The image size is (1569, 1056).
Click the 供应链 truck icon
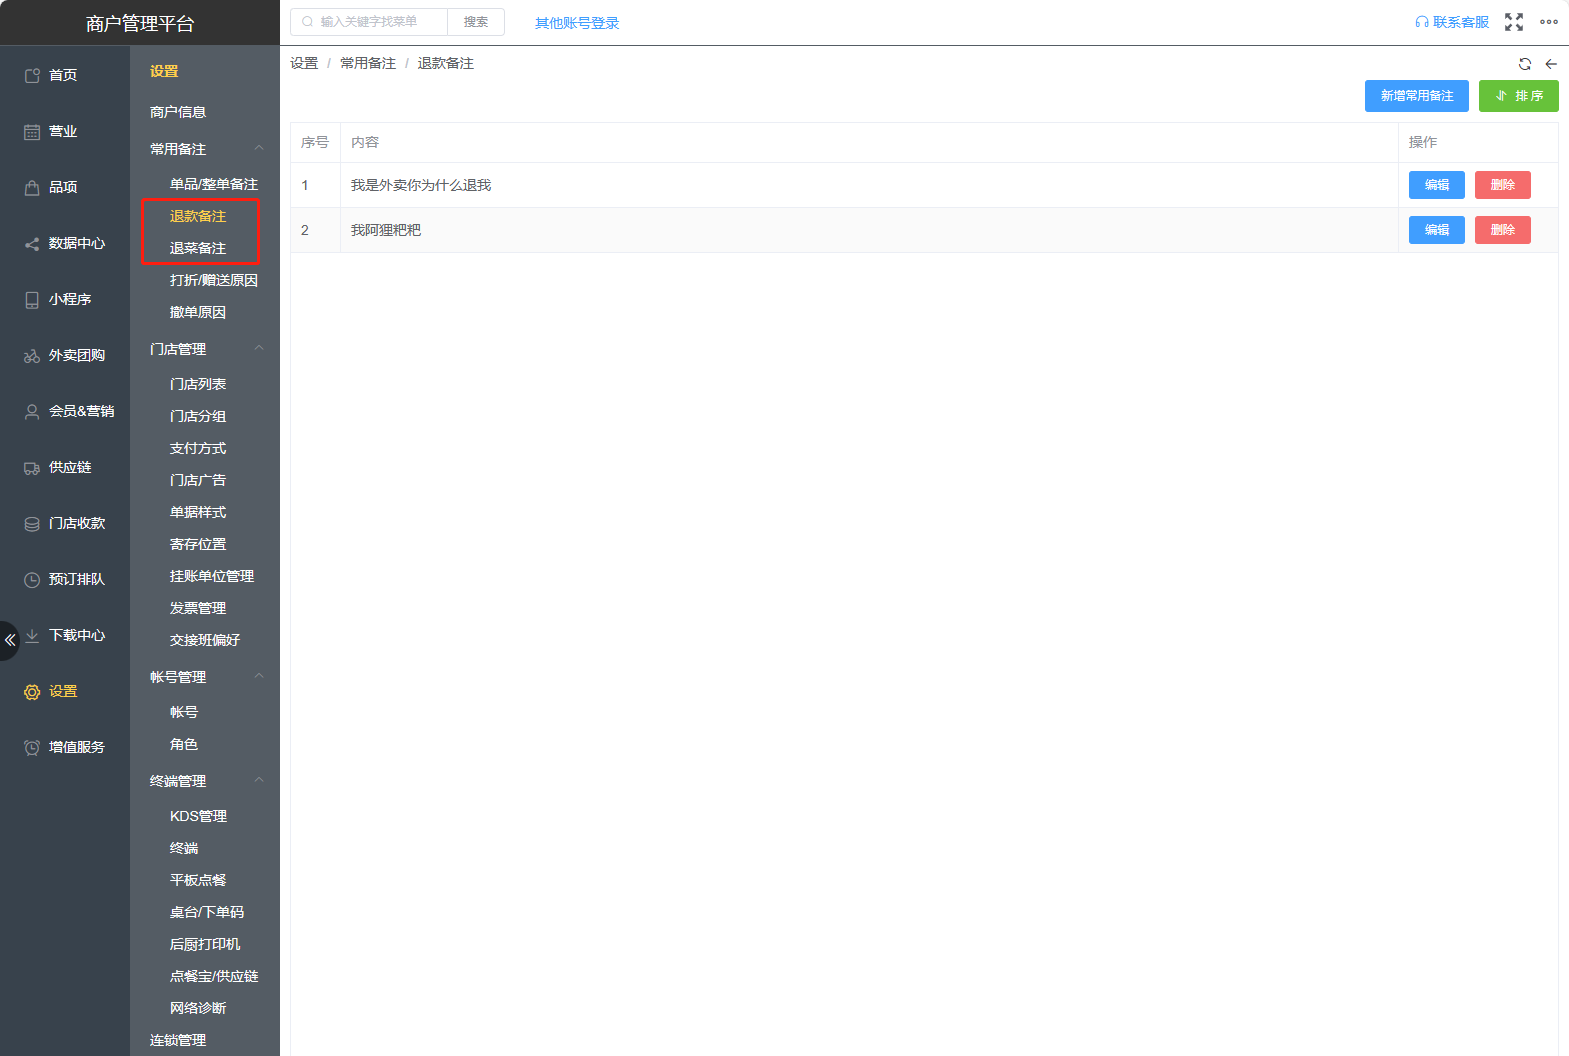pyautogui.click(x=32, y=467)
